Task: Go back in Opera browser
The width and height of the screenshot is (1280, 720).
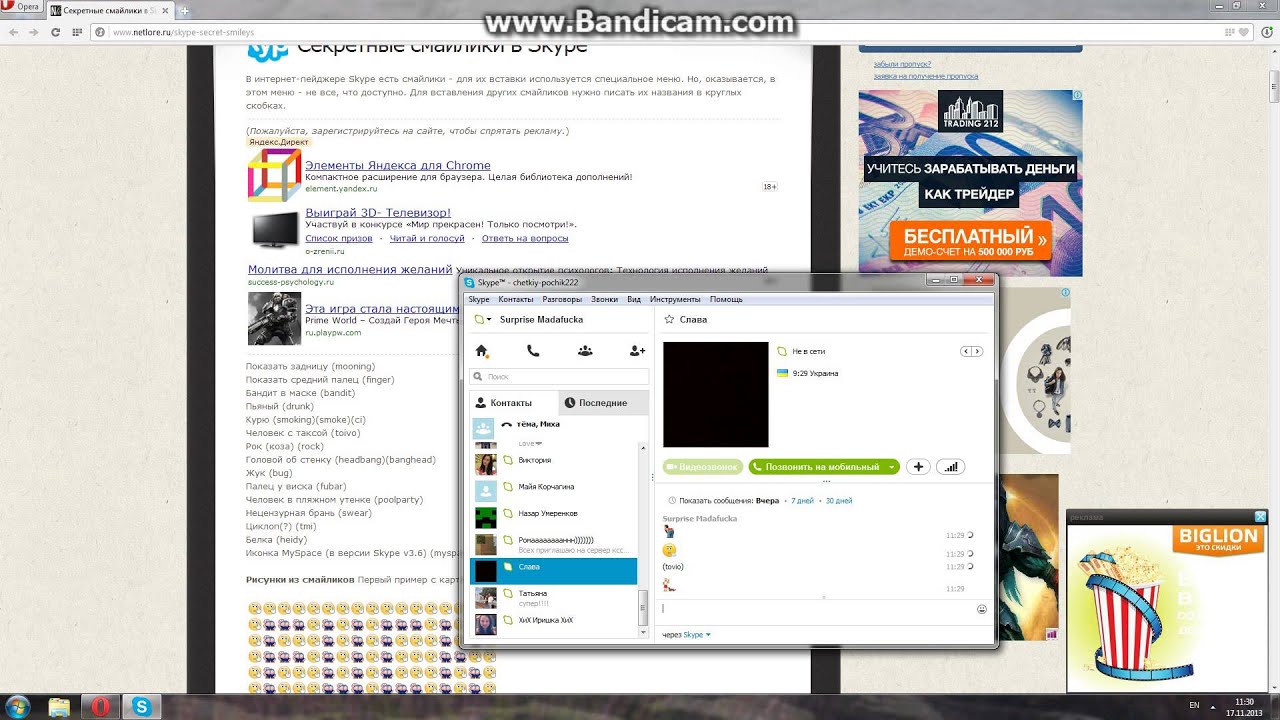Action: tap(12, 32)
